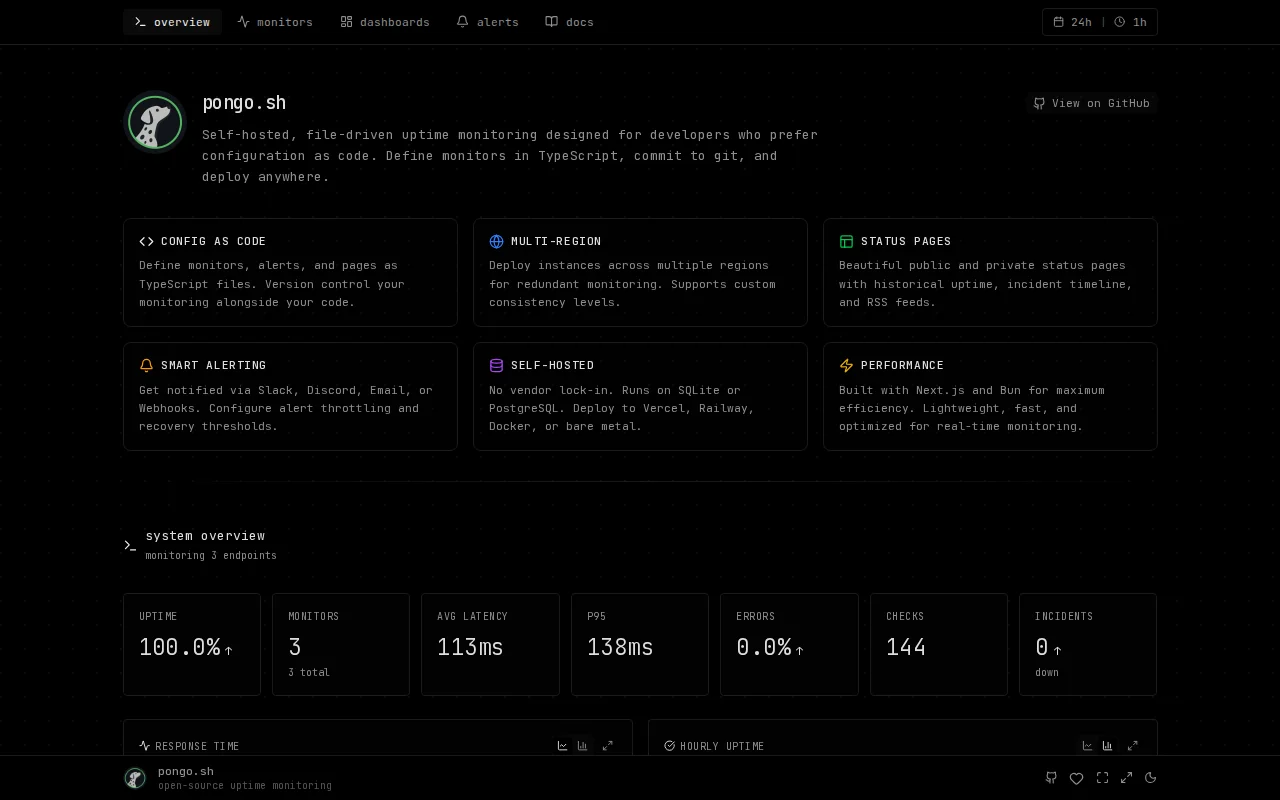Viewport: 1280px width, 800px height.
Task: Click the alerts tab bell icon
Action: [462, 22]
